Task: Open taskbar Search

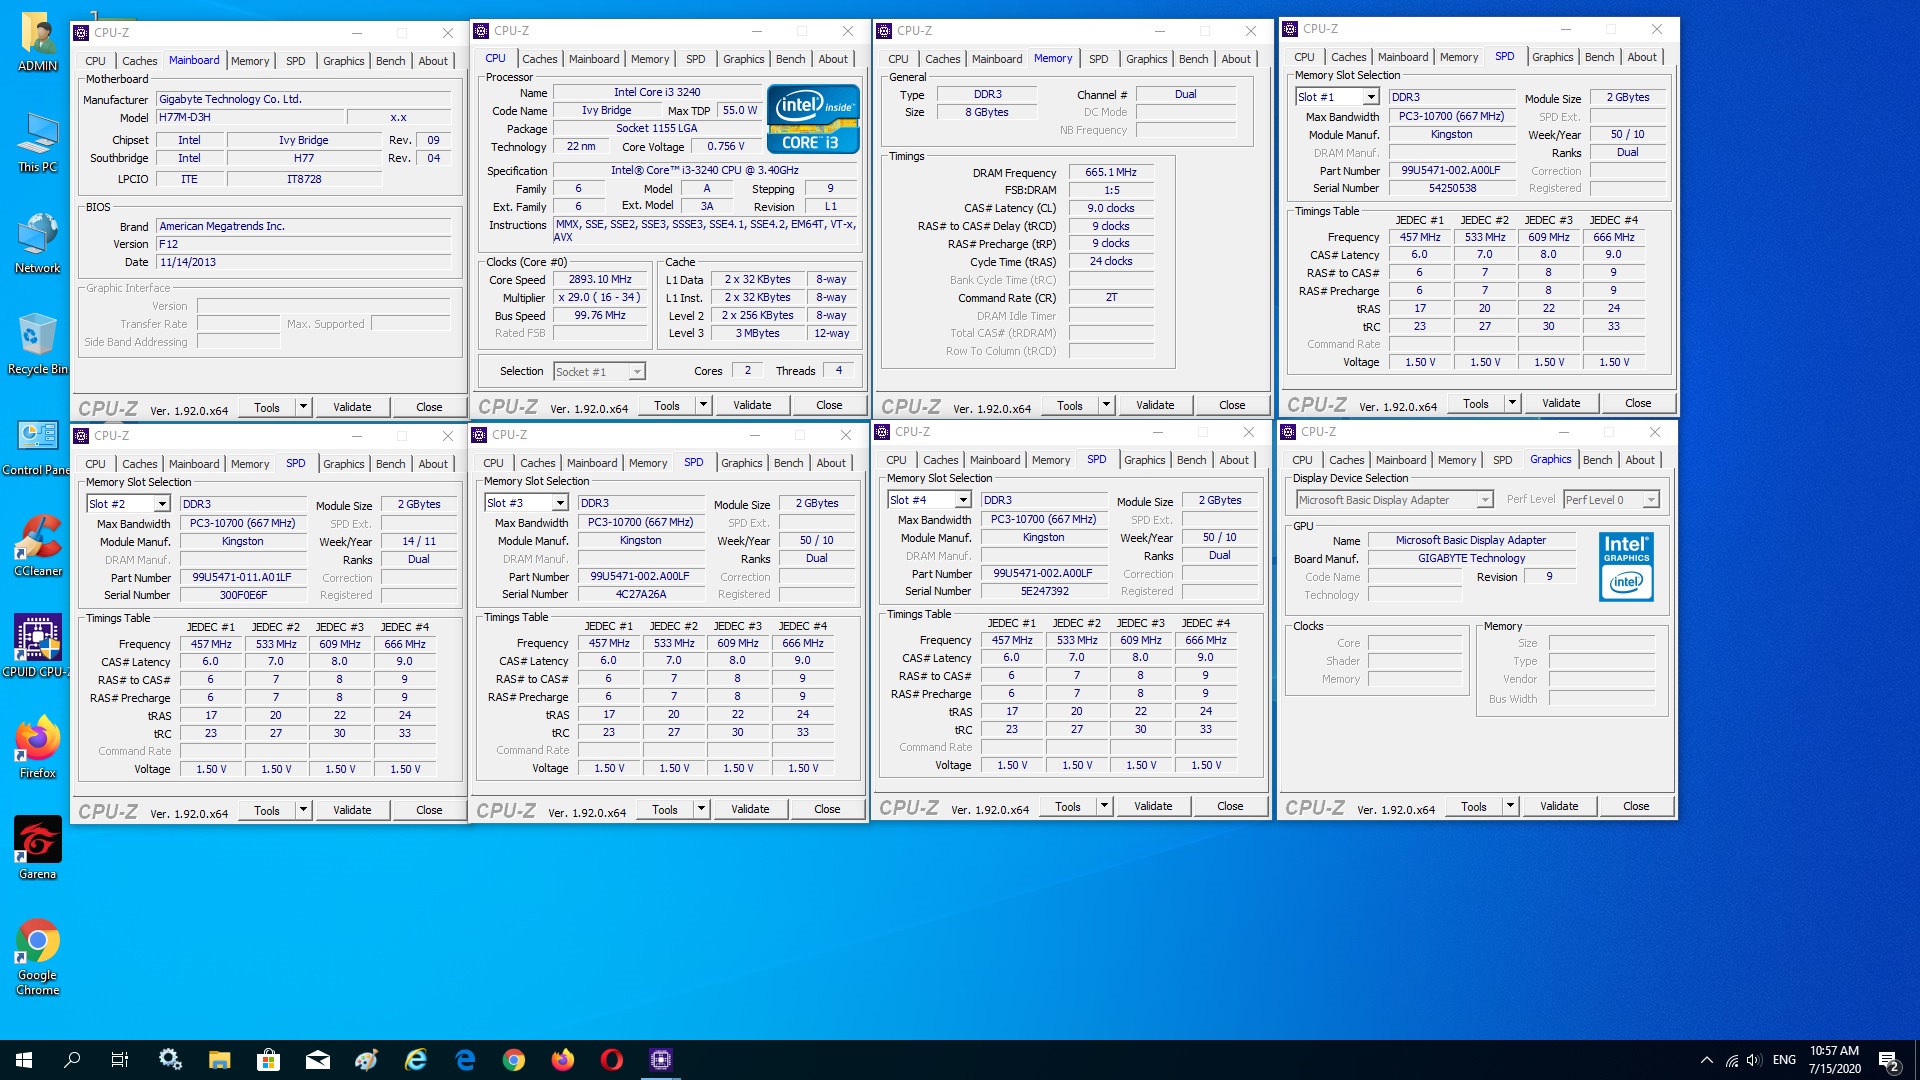Action: pyautogui.click(x=72, y=1060)
